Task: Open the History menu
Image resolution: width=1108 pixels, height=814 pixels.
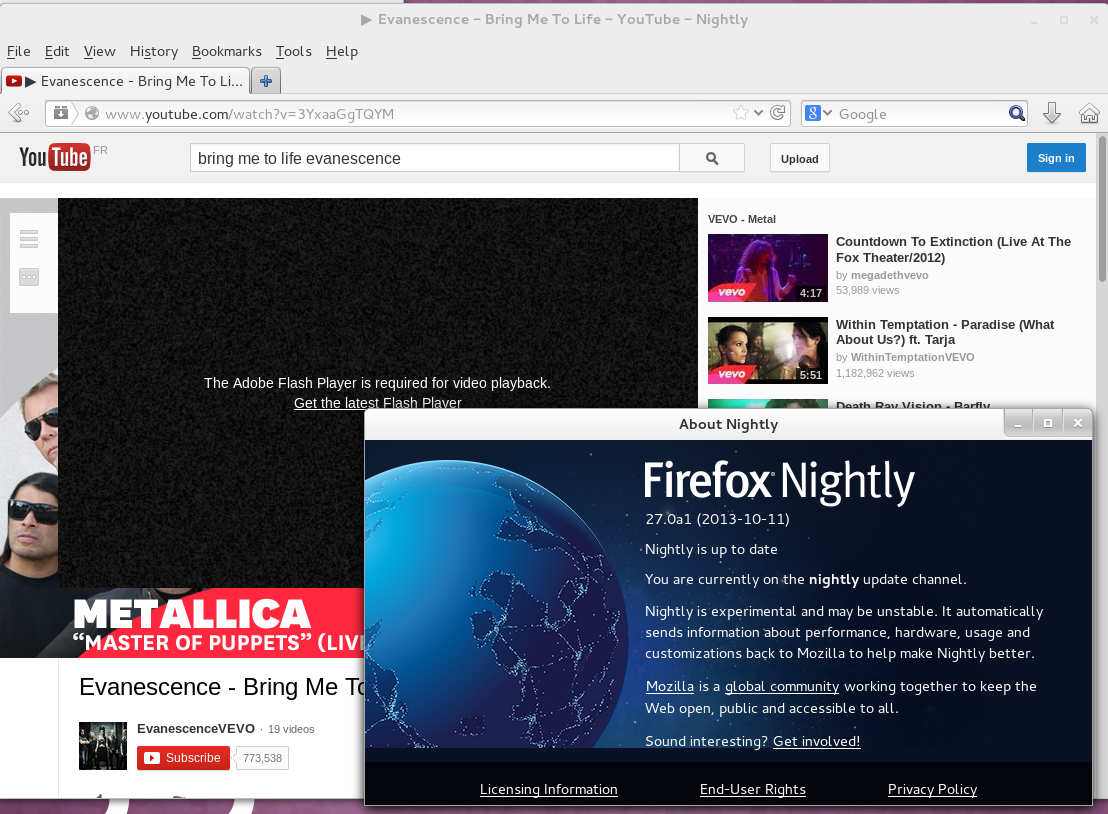Action: coord(153,52)
